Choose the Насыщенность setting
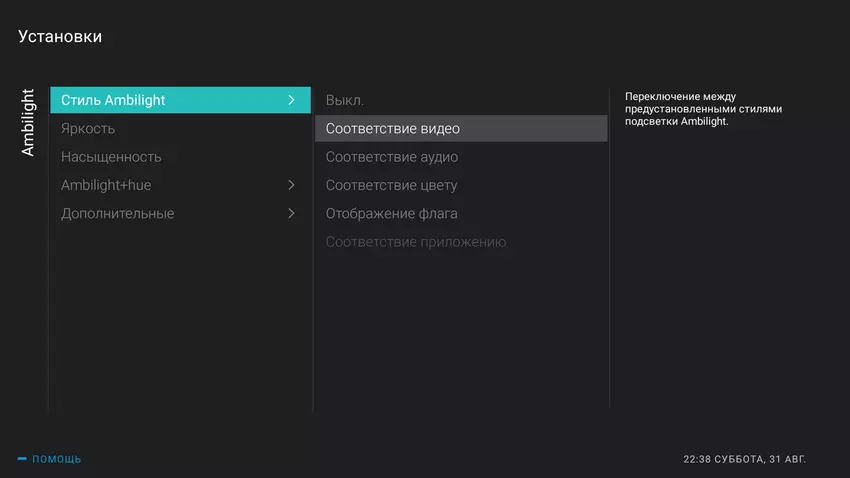This screenshot has width=850, height=478. (111, 157)
